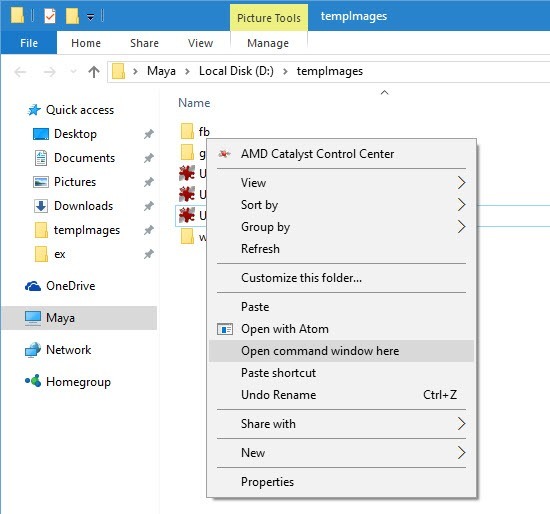The image size is (550, 514).
Task: Expand the chevron after Maya in the breadcrumb
Action: [187, 72]
